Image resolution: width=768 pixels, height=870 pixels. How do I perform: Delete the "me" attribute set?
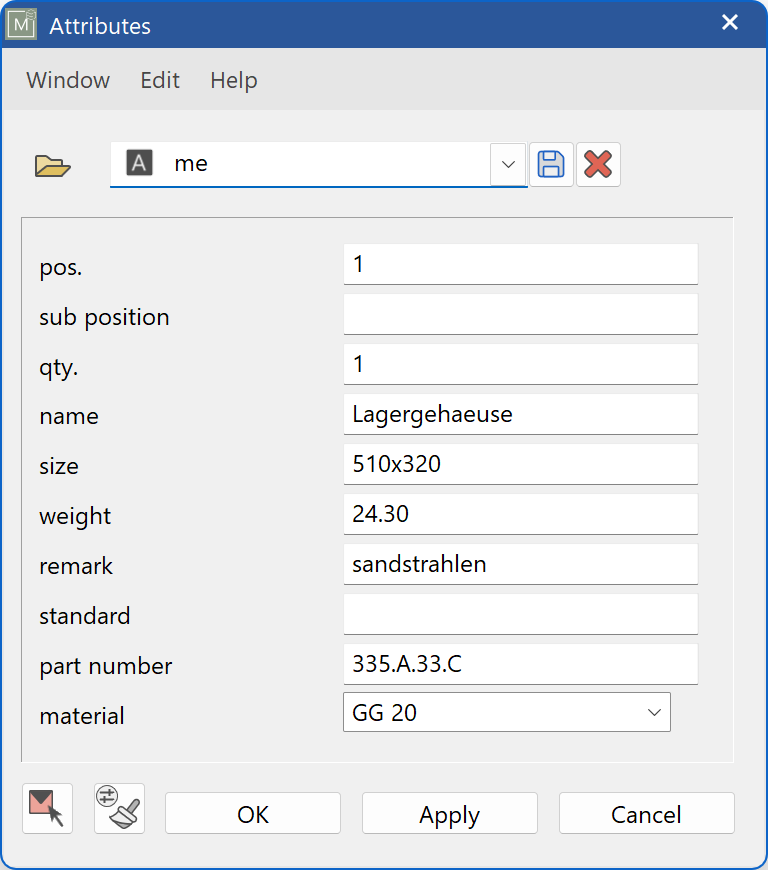[x=599, y=164]
